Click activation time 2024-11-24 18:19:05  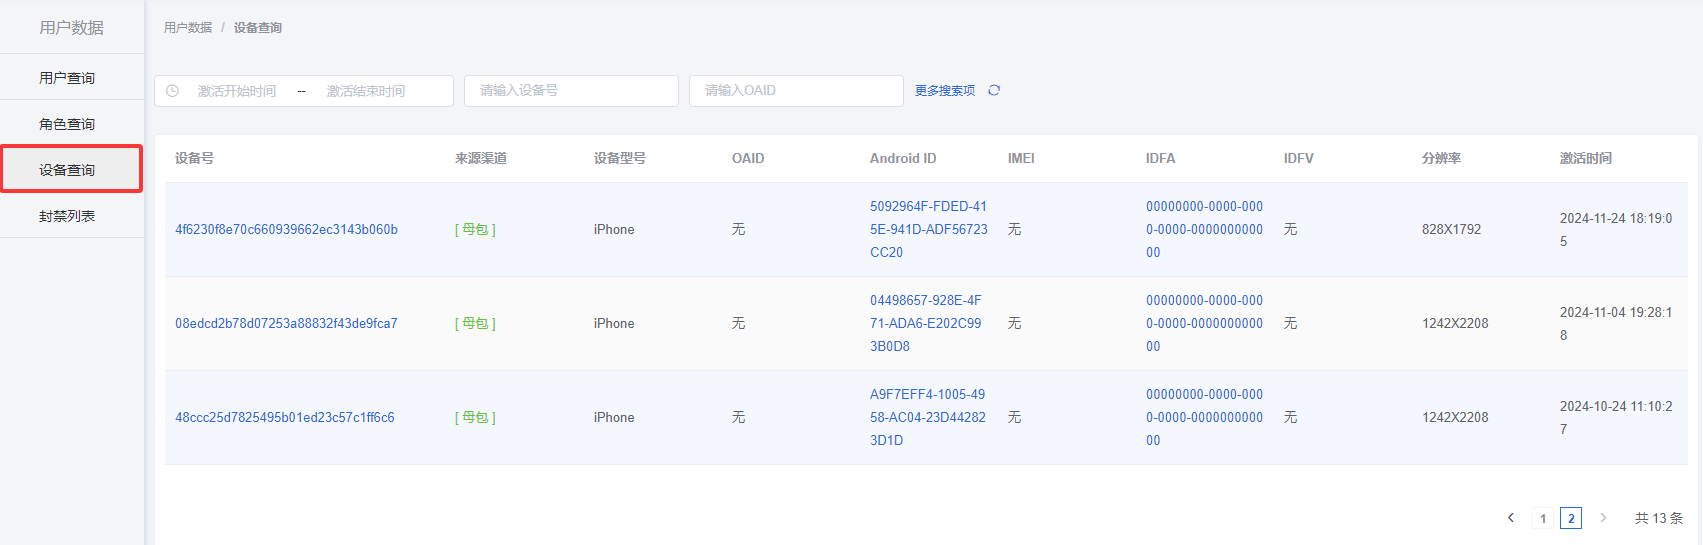click(1616, 229)
